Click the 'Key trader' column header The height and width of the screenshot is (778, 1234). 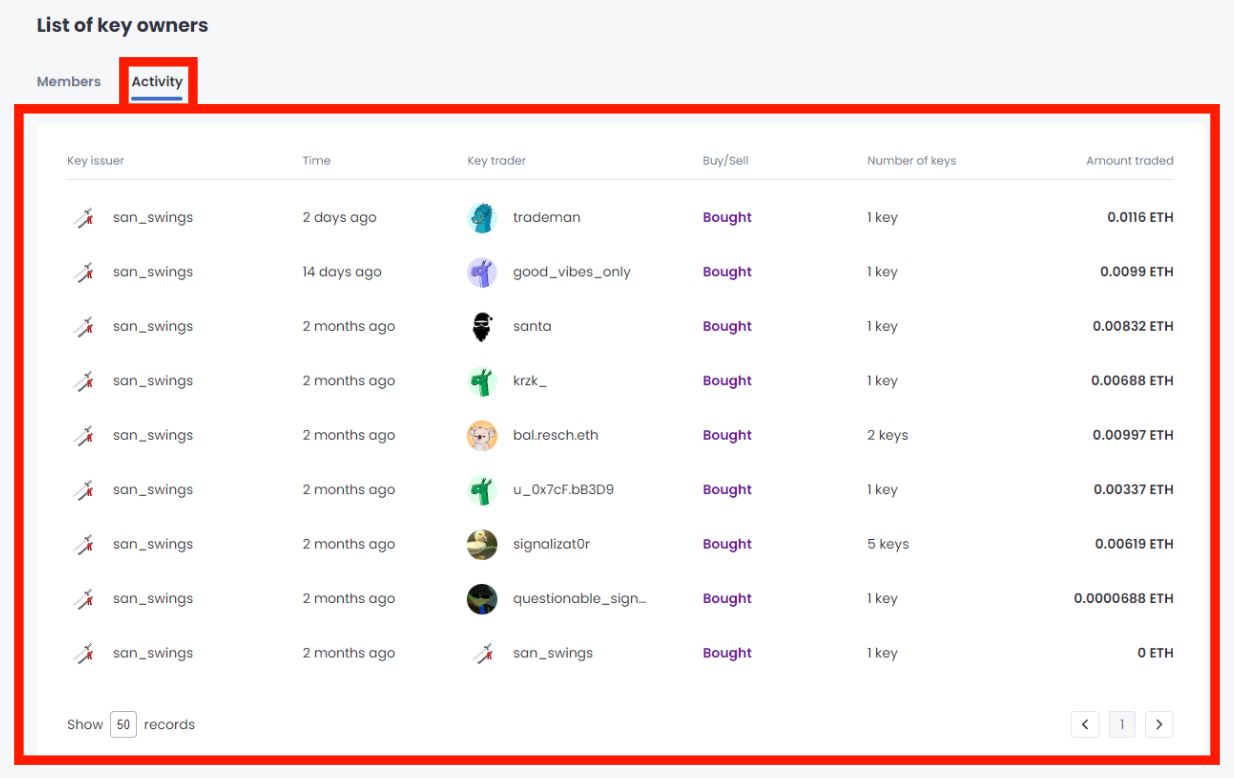click(496, 161)
